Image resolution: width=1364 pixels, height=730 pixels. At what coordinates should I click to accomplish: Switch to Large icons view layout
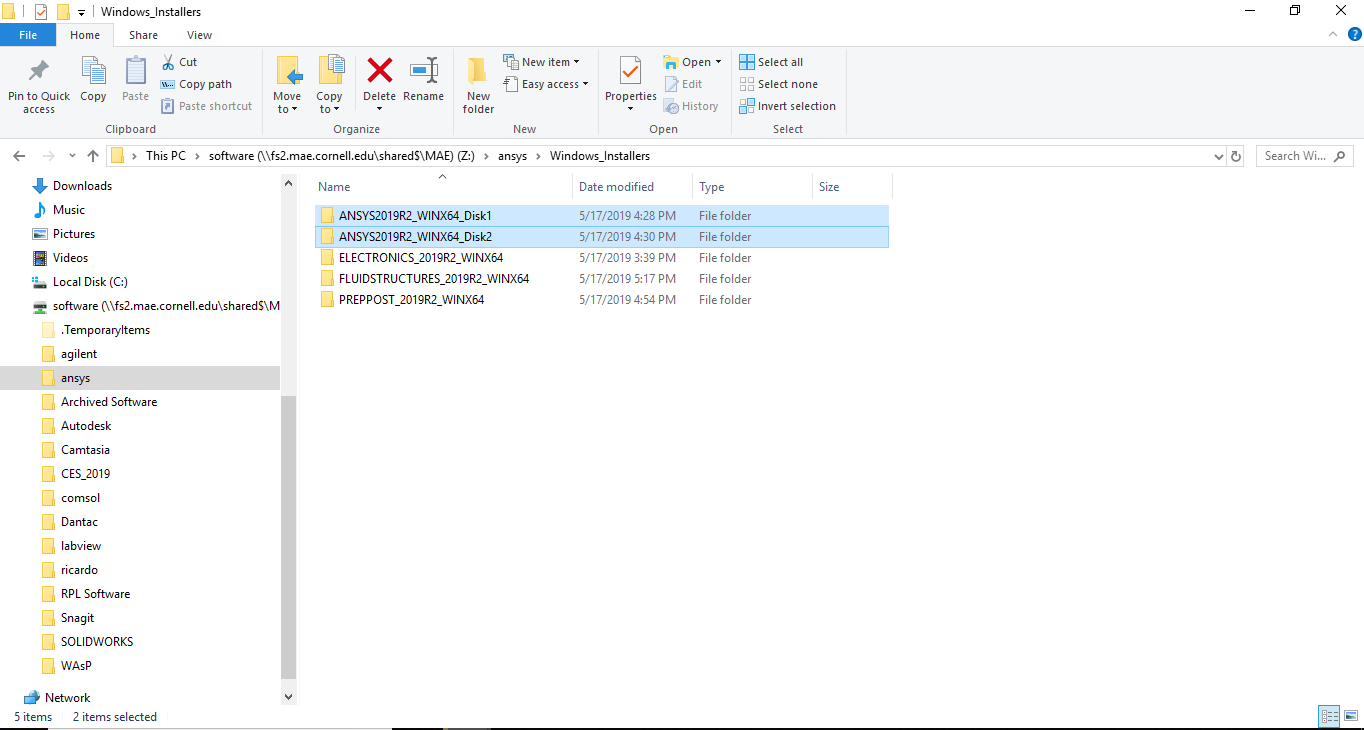[x=1349, y=716]
